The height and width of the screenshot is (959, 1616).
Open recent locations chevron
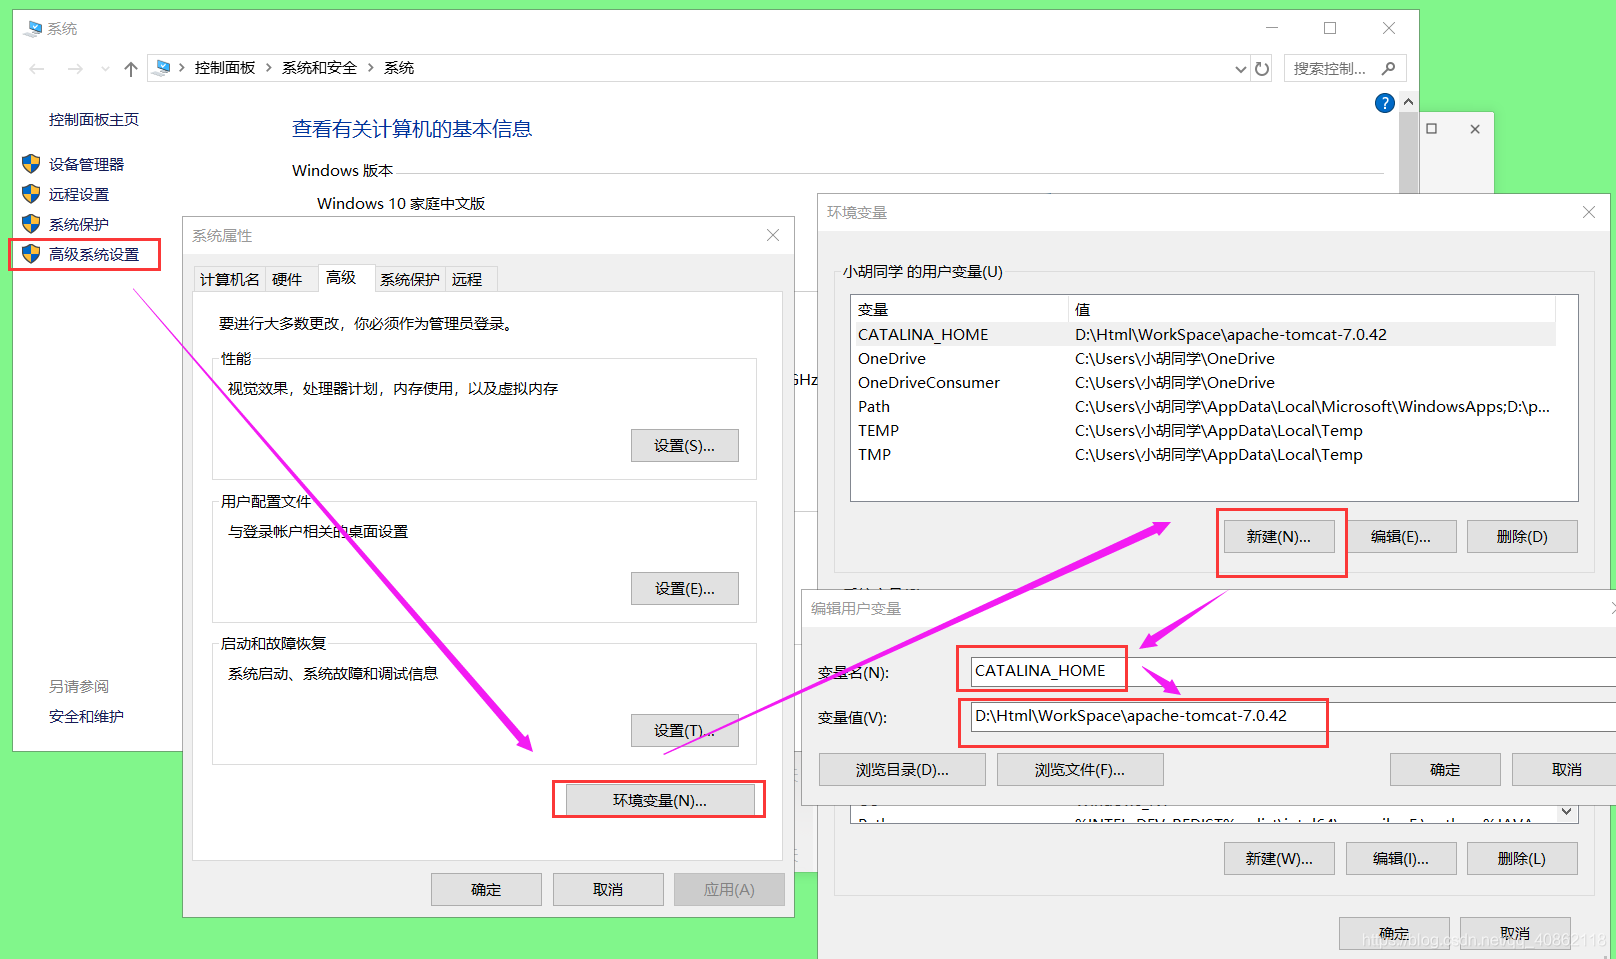coord(105,69)
